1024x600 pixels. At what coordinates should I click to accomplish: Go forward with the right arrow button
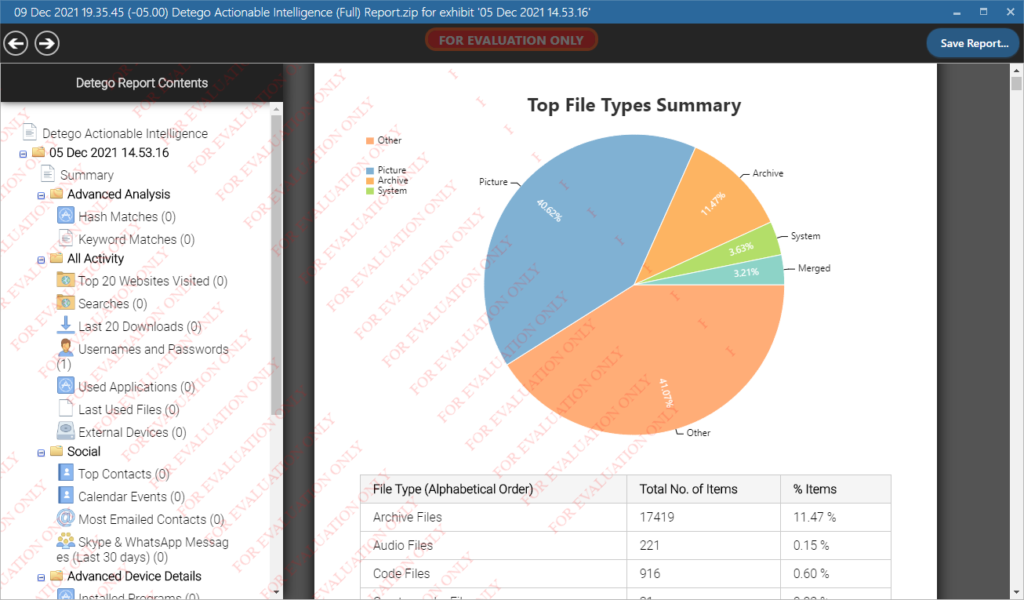[x=47, y=43]
